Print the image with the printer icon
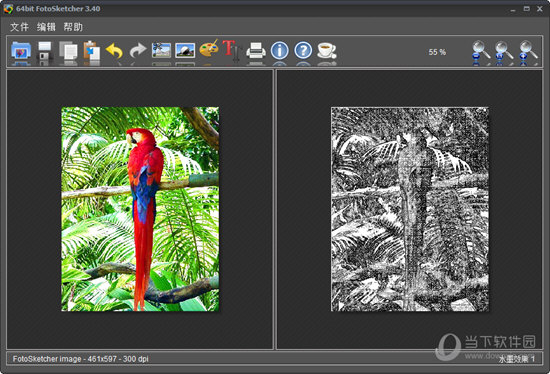This screenshot has height=374, width=550. point(256,51)
